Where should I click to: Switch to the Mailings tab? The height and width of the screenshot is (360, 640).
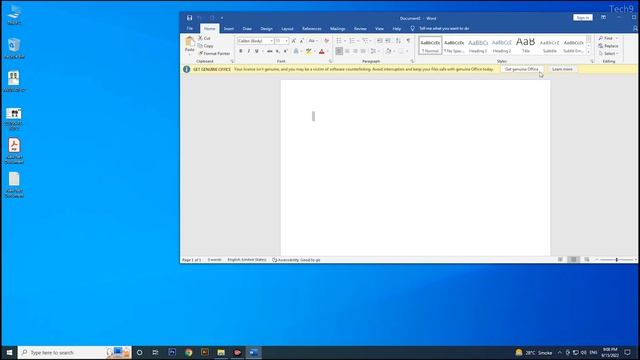(338, 29)
